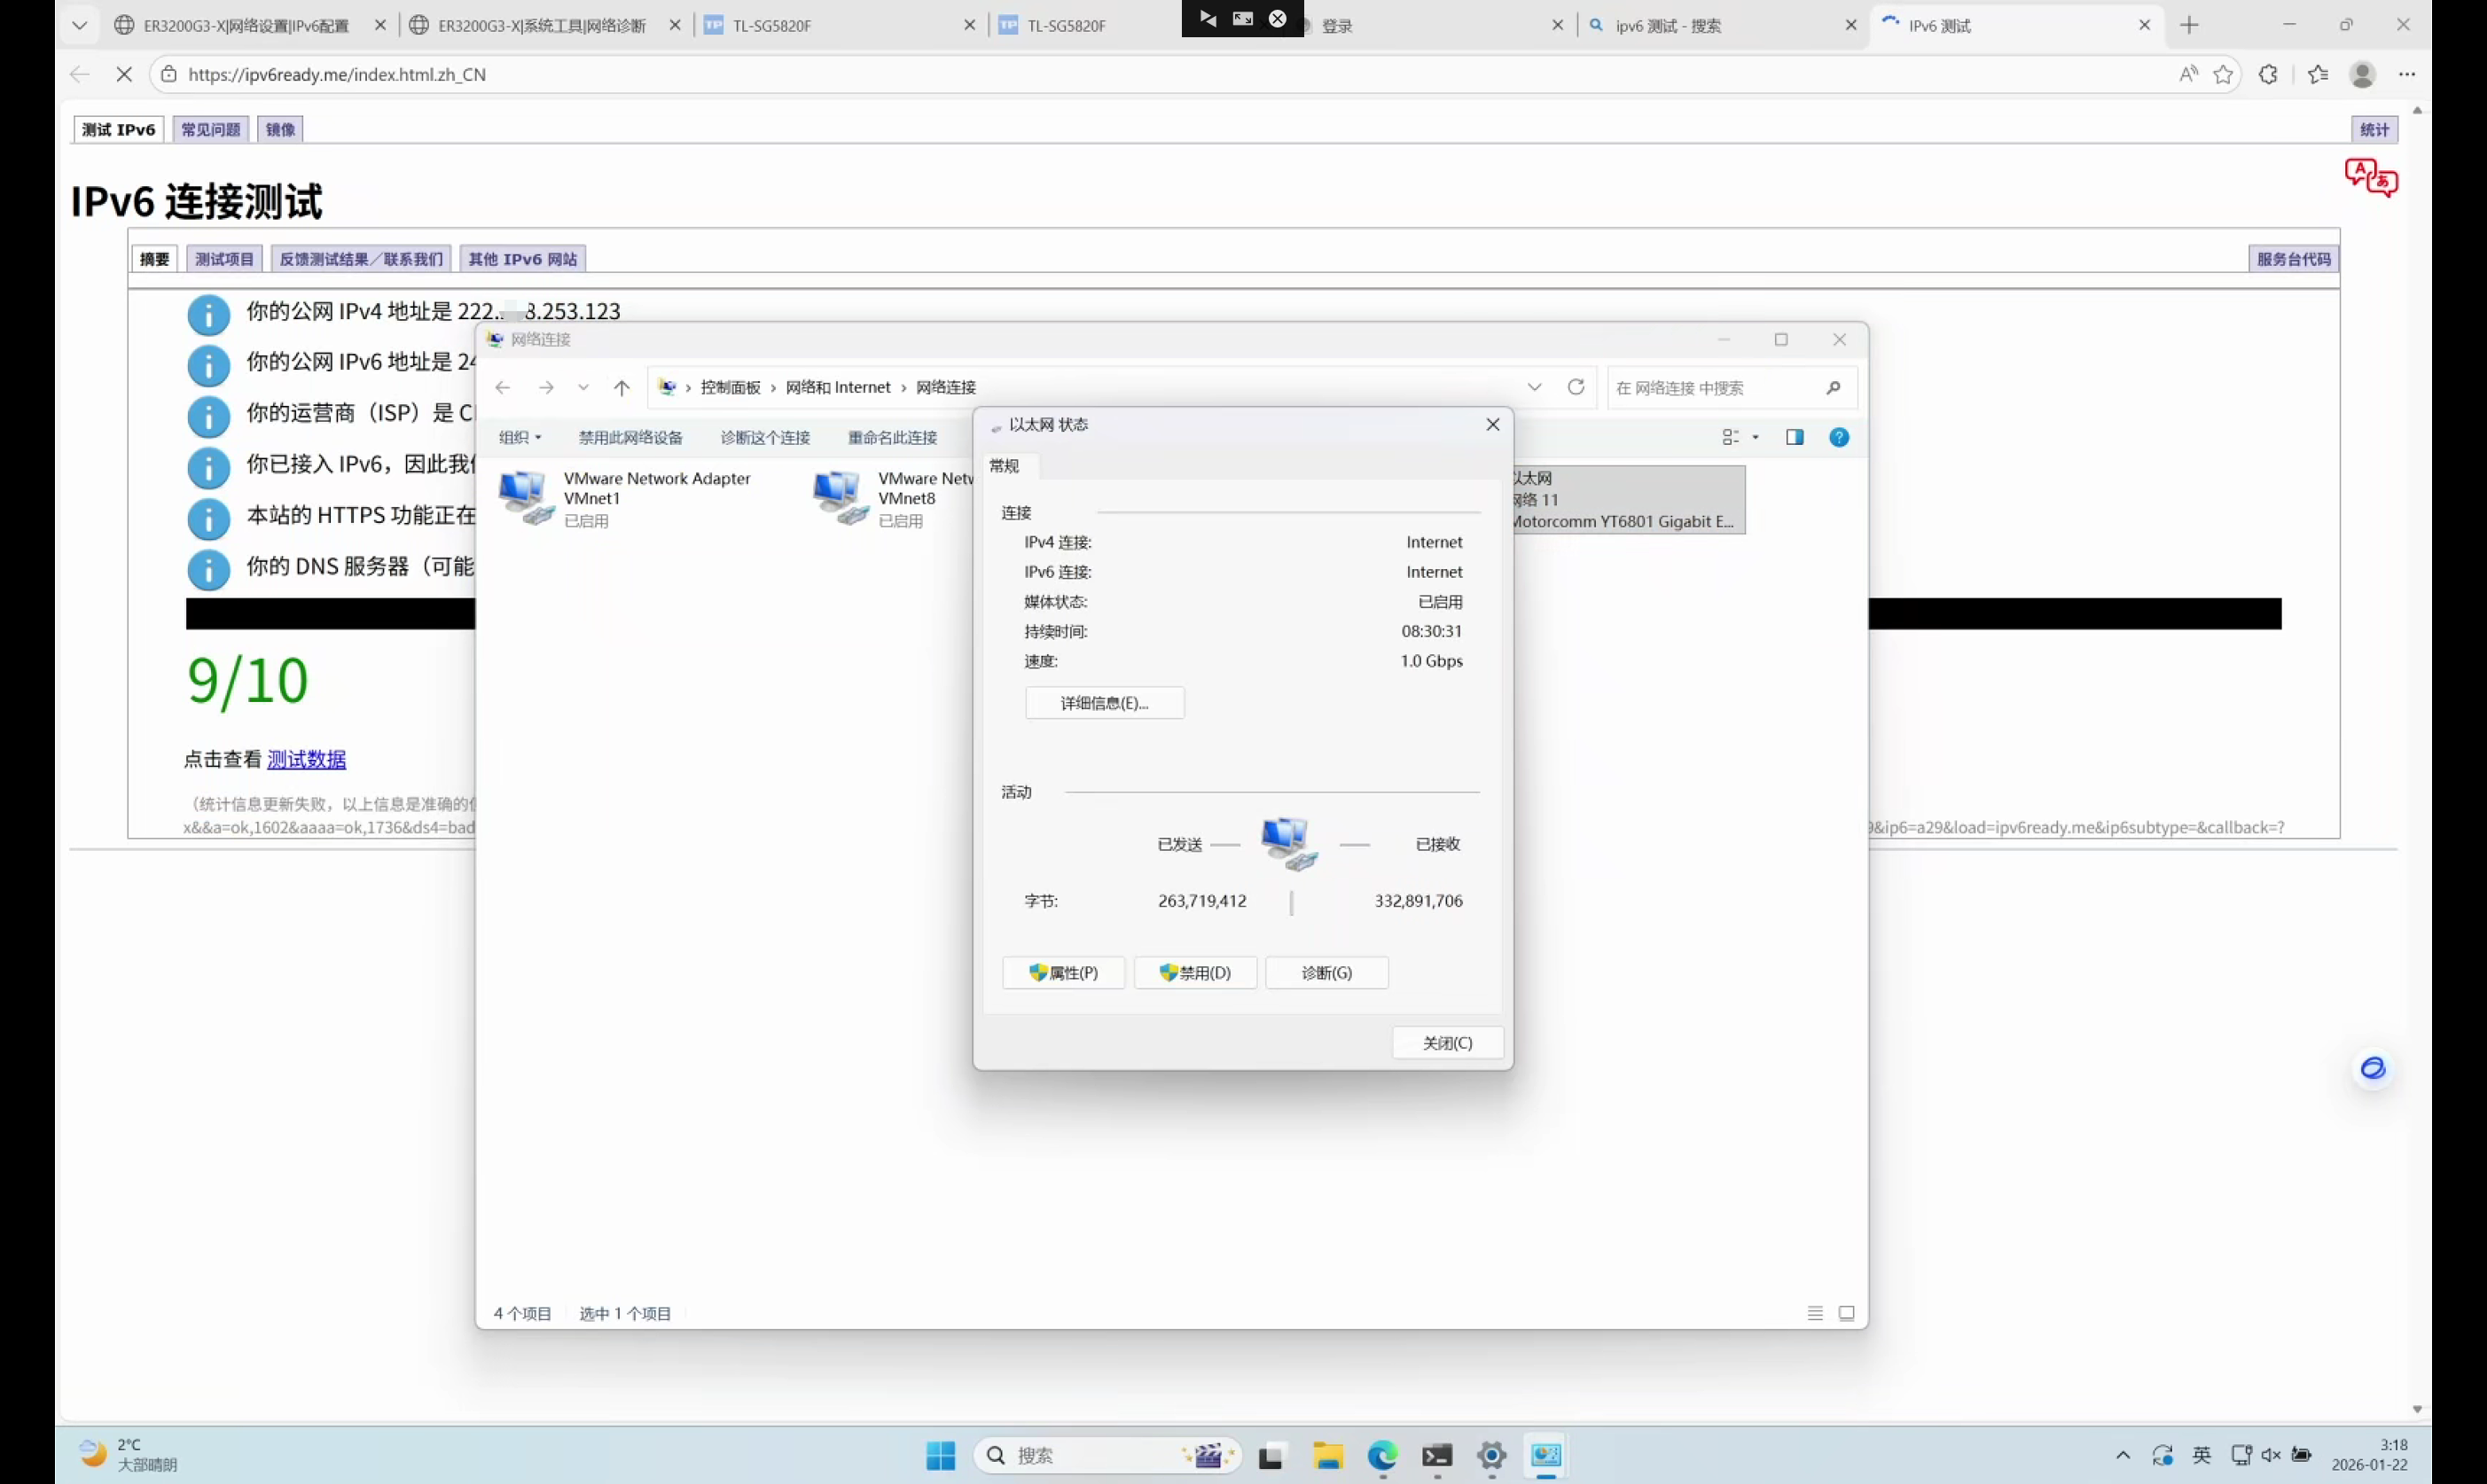
Task: Open the 测试数据 link
Action: pyautogui.click(x=306, y=759)
